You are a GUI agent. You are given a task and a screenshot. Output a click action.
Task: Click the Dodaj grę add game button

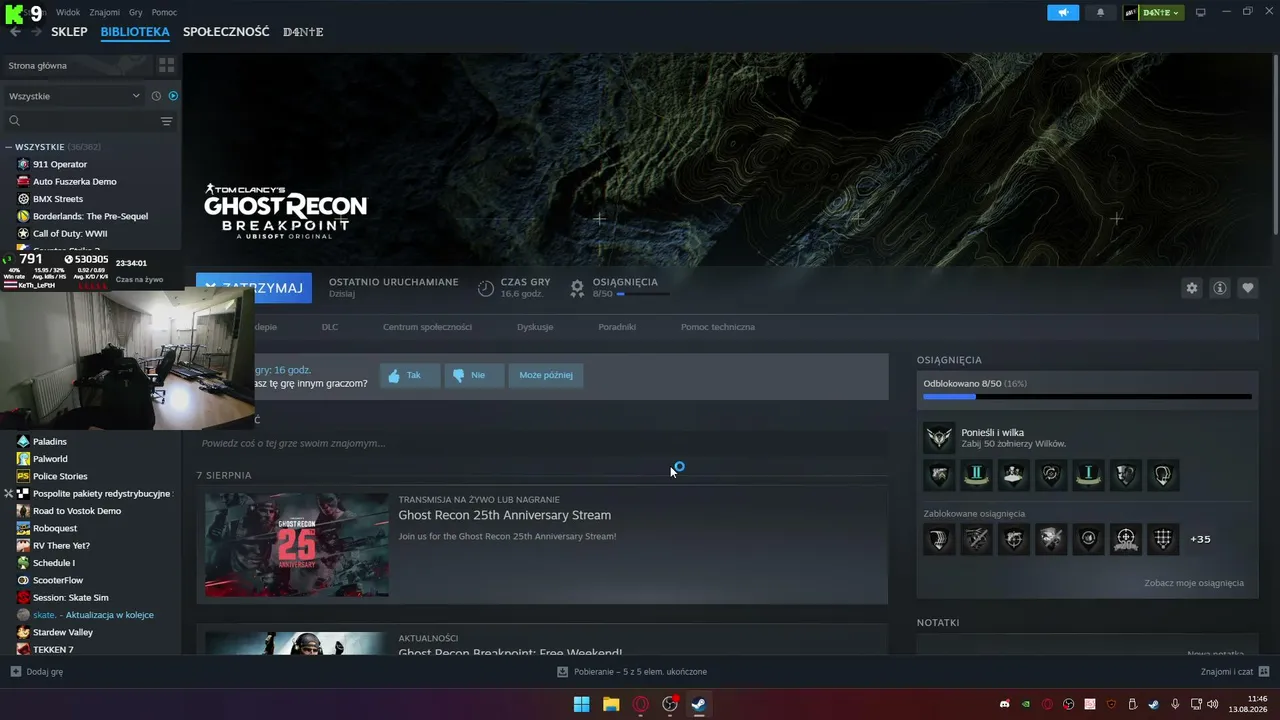click(x=37, y=672)
